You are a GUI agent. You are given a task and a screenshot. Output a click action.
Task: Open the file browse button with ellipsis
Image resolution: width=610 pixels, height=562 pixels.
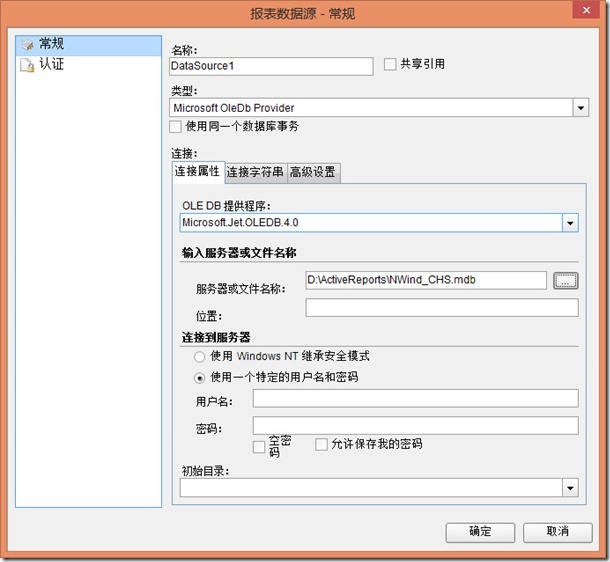coord(565,280)
